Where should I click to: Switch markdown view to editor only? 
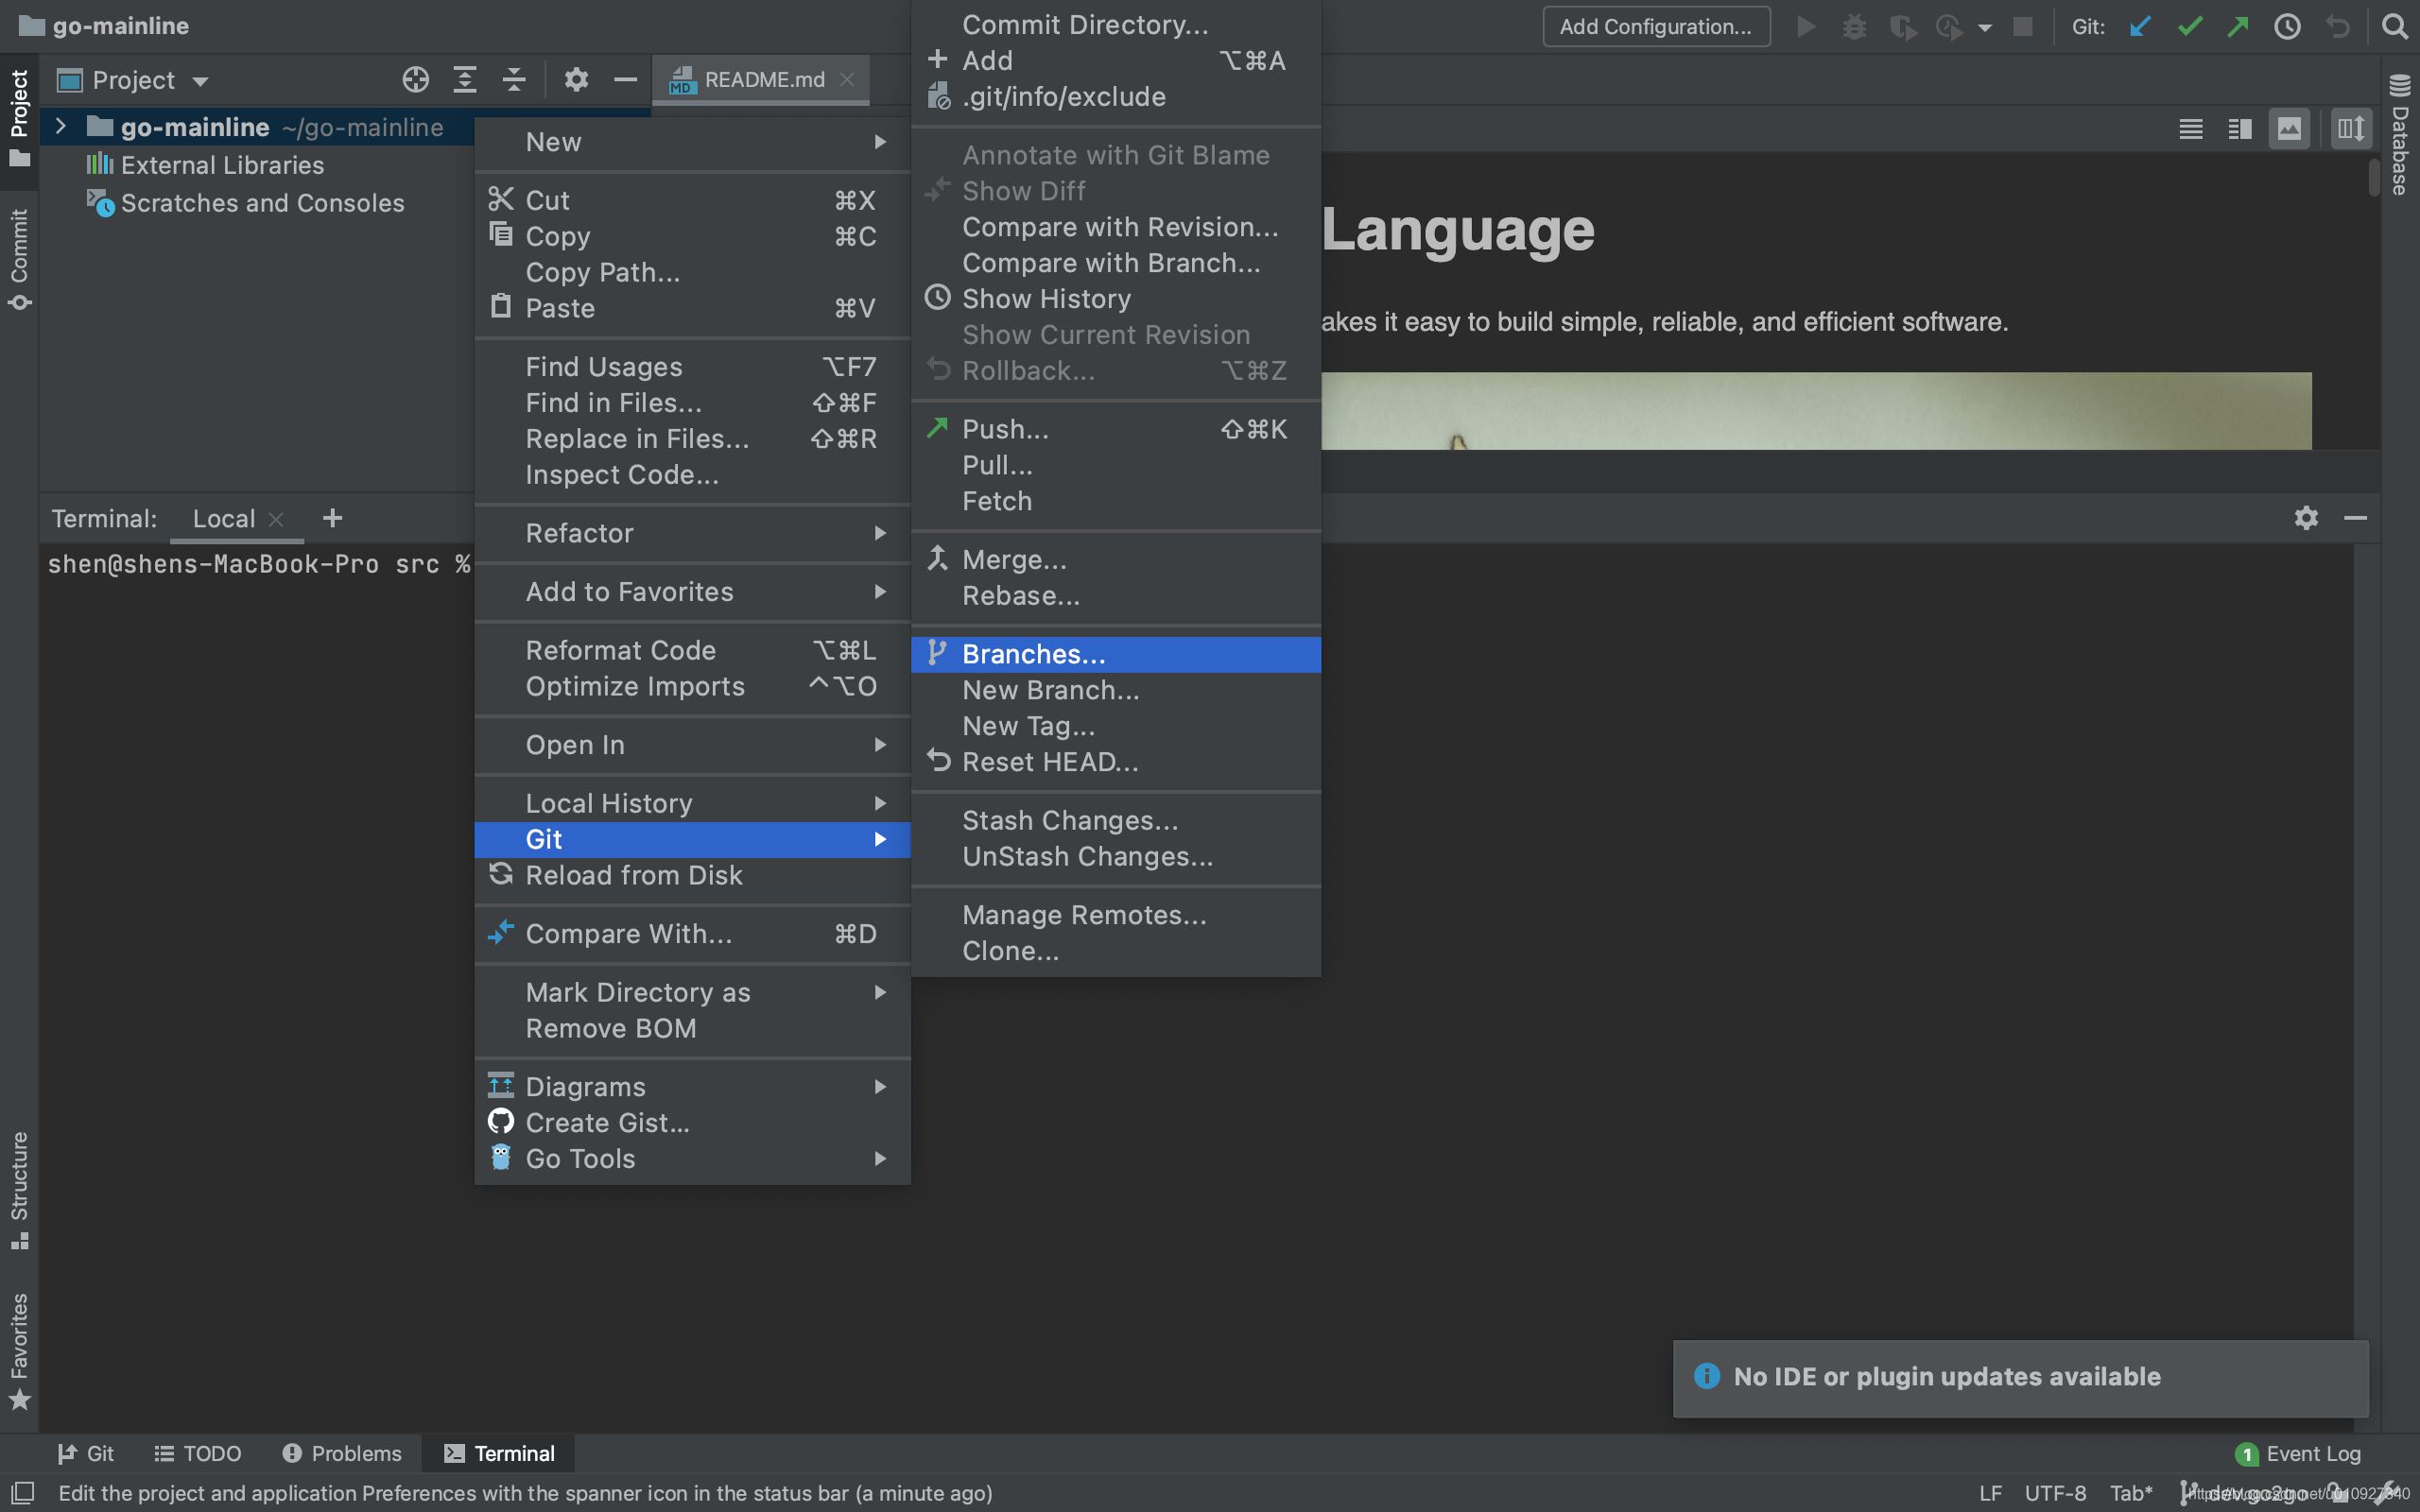2191,129
